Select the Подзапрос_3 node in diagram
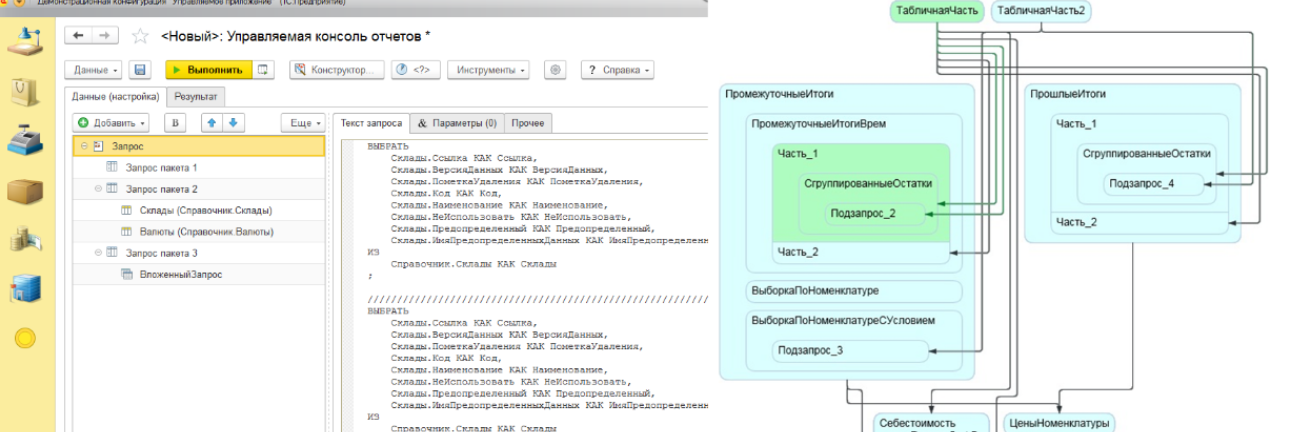The image size is (1291, 432). click(810, 350)
